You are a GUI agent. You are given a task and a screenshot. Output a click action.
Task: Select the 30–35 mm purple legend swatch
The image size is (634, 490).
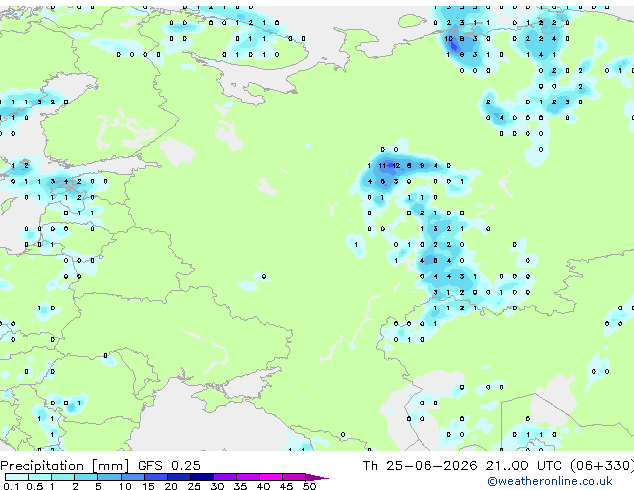pyautogui.click(x=225, y=477)
